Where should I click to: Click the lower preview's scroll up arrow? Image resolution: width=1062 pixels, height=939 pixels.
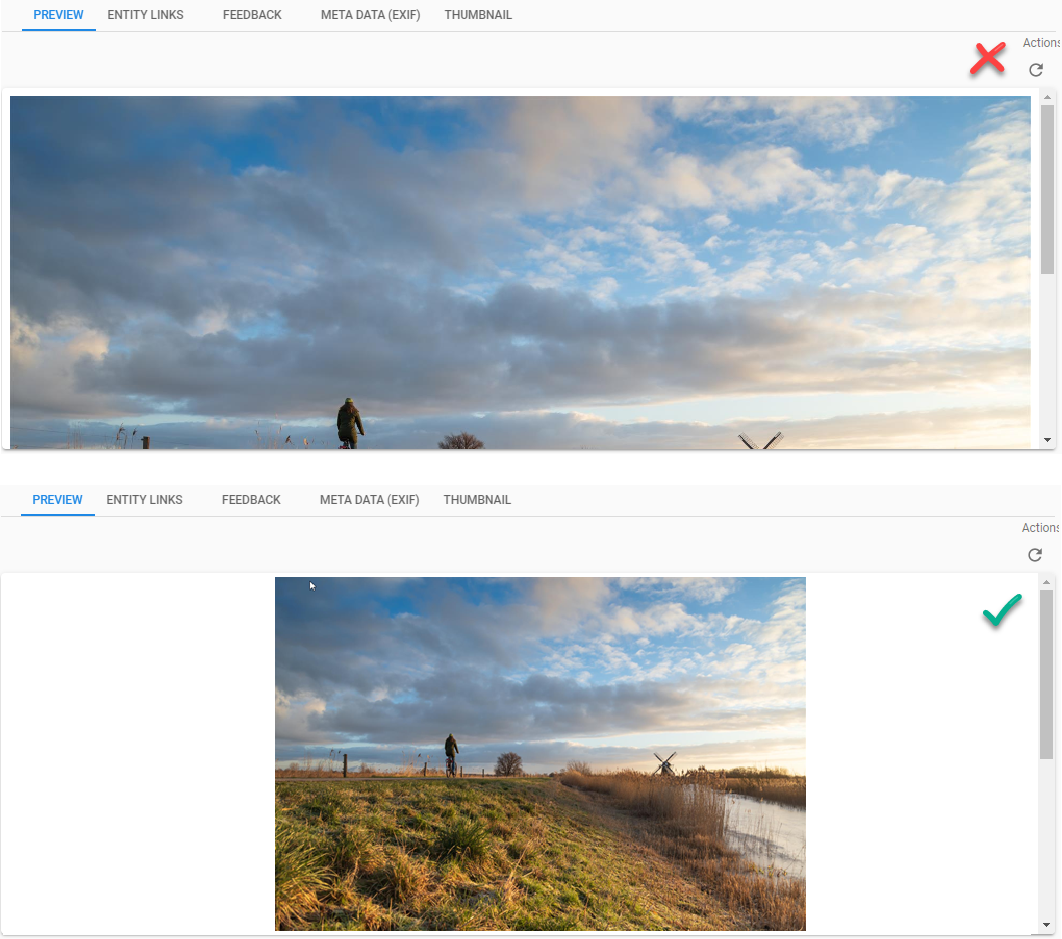[x=1046, y=582]
